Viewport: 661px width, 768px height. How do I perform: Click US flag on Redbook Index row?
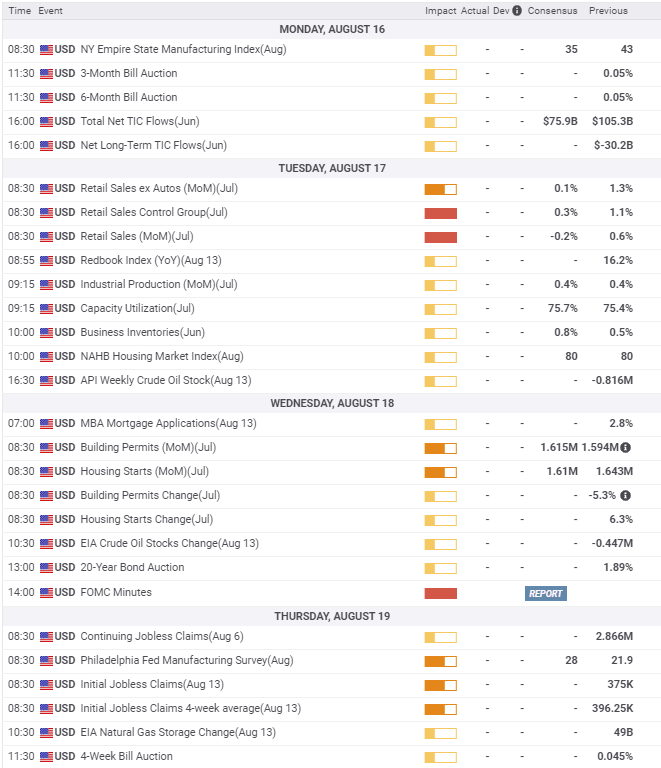click(47, 261)
